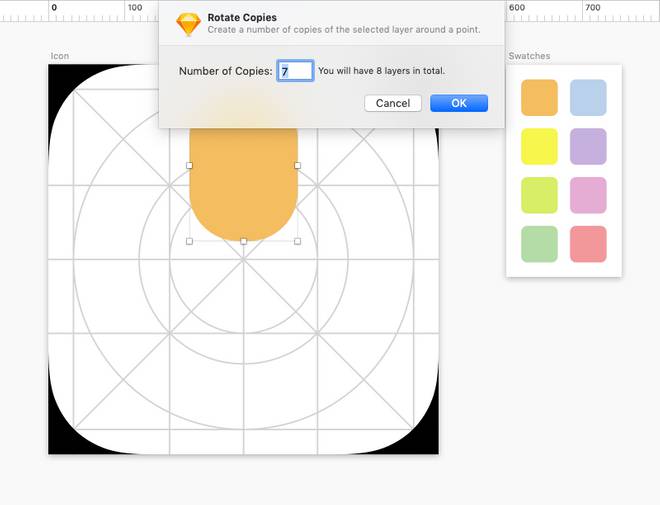Image resolution: width=660 pixels, height=505 pixels.
Task: Choose the lime green swatch
Action: tap(539, 195)
